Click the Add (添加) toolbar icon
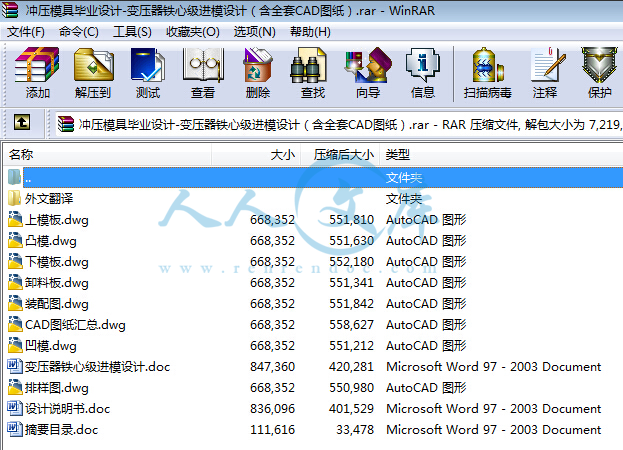The height and width of the screenshot is (450, 623). pyautogui.click(x=37, y=65)
